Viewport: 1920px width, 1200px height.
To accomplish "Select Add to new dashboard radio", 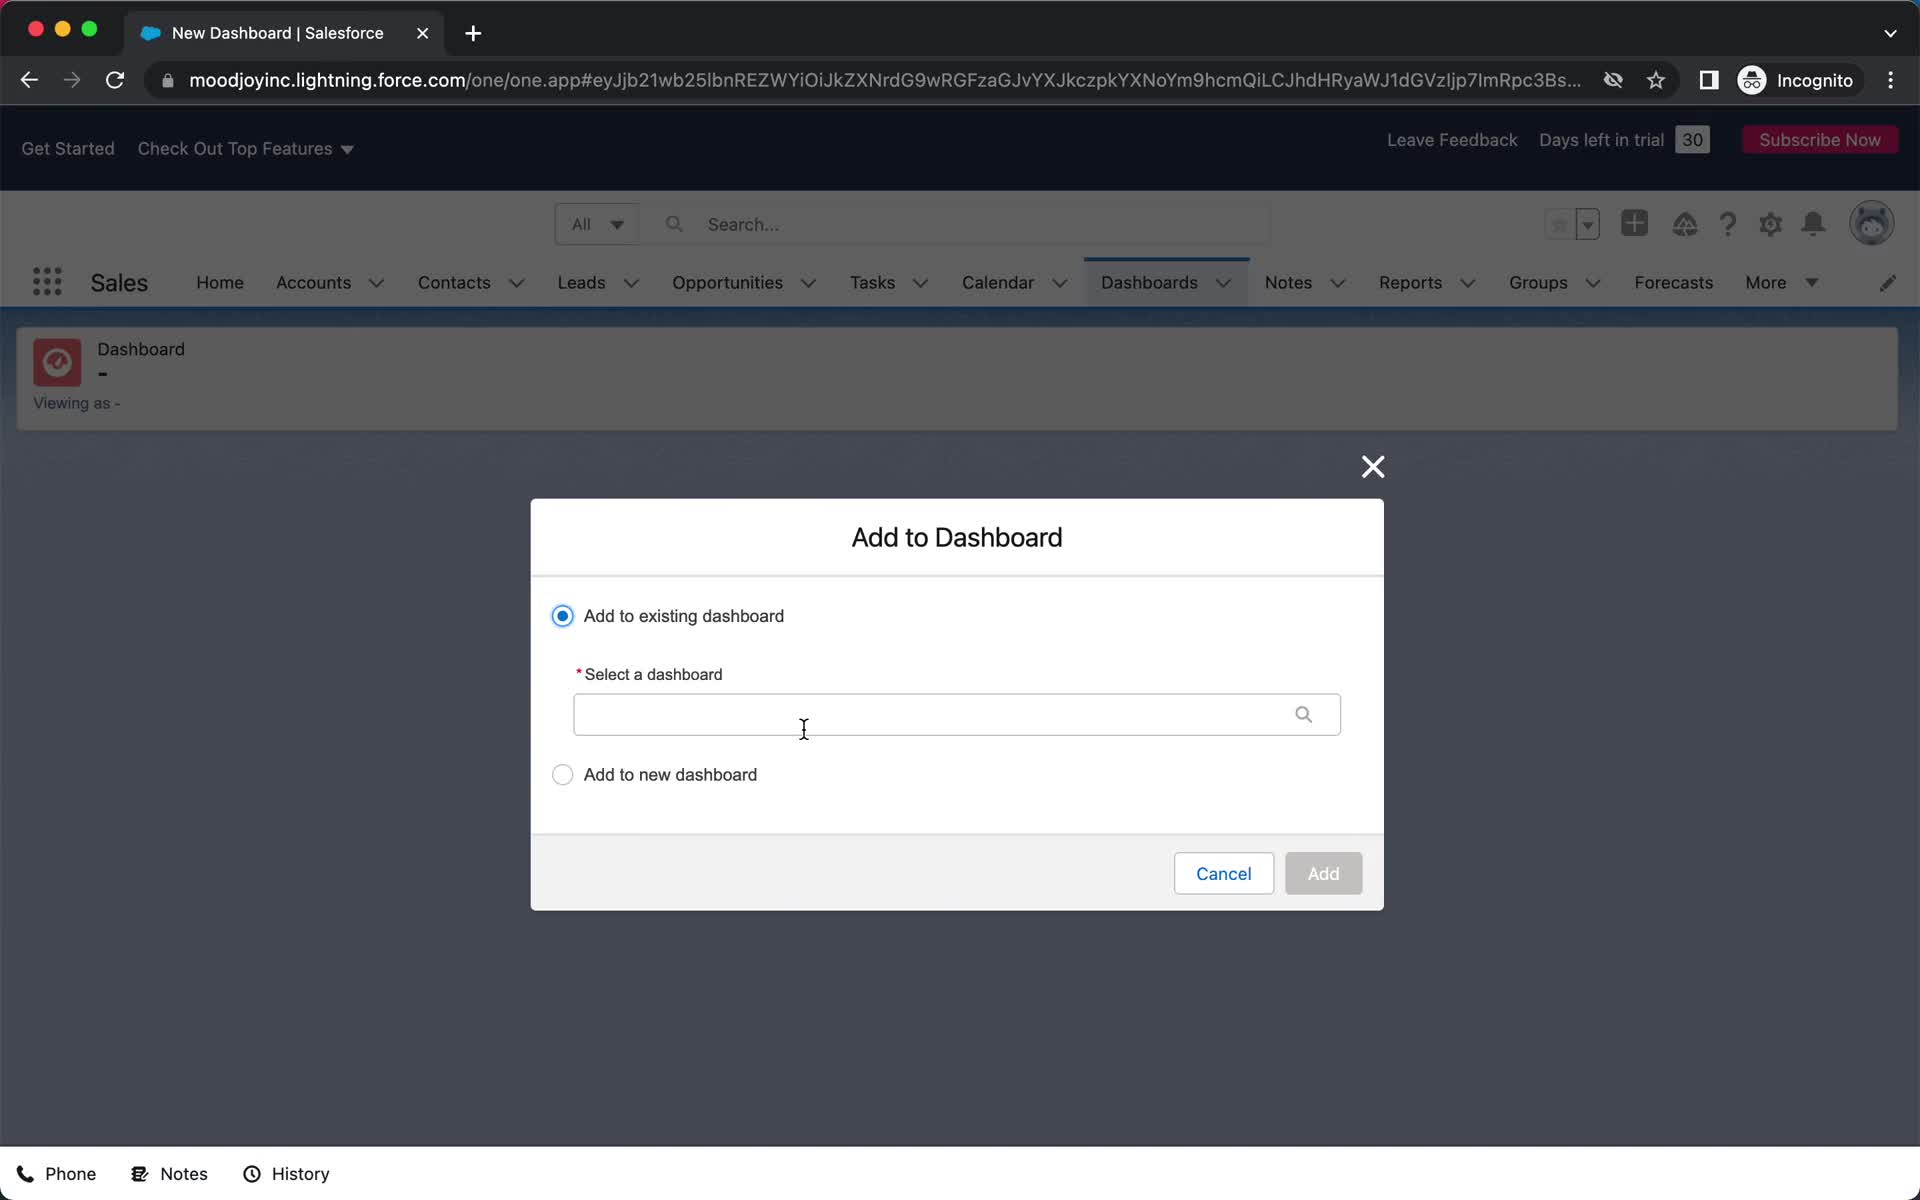I will tap(563, 775).
